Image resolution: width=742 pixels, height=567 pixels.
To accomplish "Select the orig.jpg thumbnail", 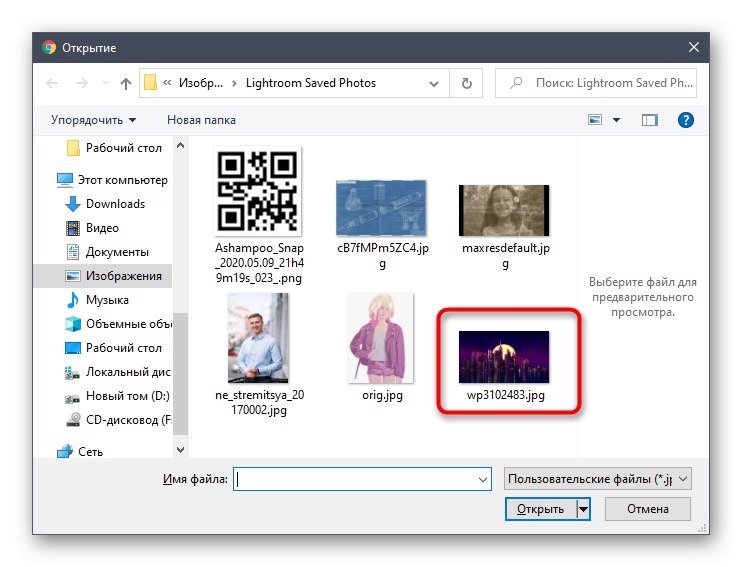I will tap(380, 338).
